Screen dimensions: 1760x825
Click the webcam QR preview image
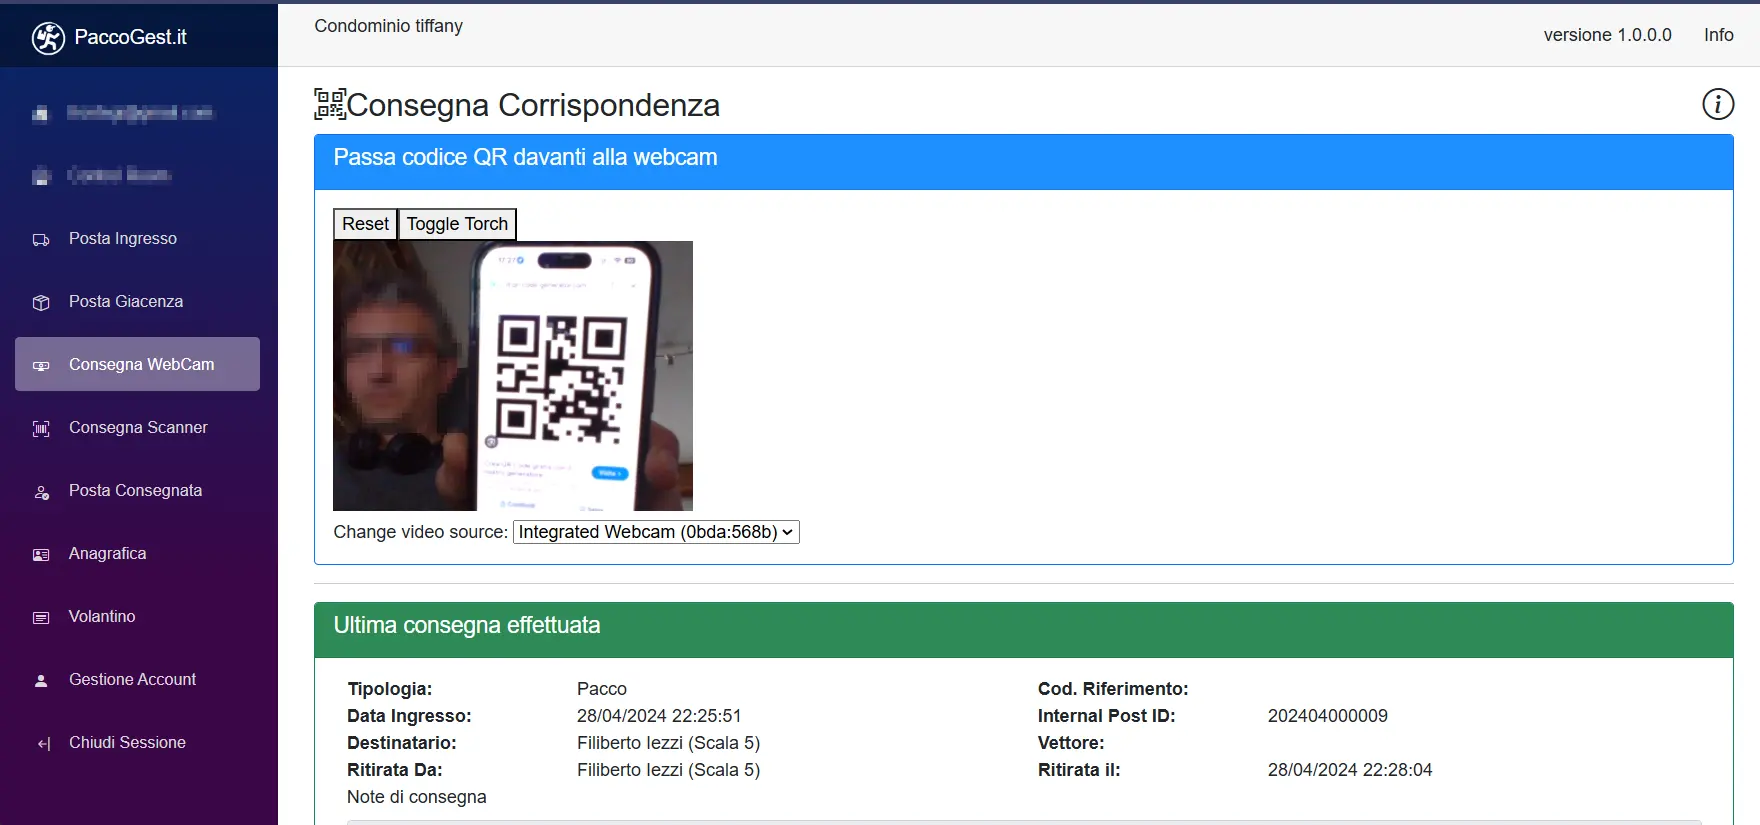click(512, 376)
